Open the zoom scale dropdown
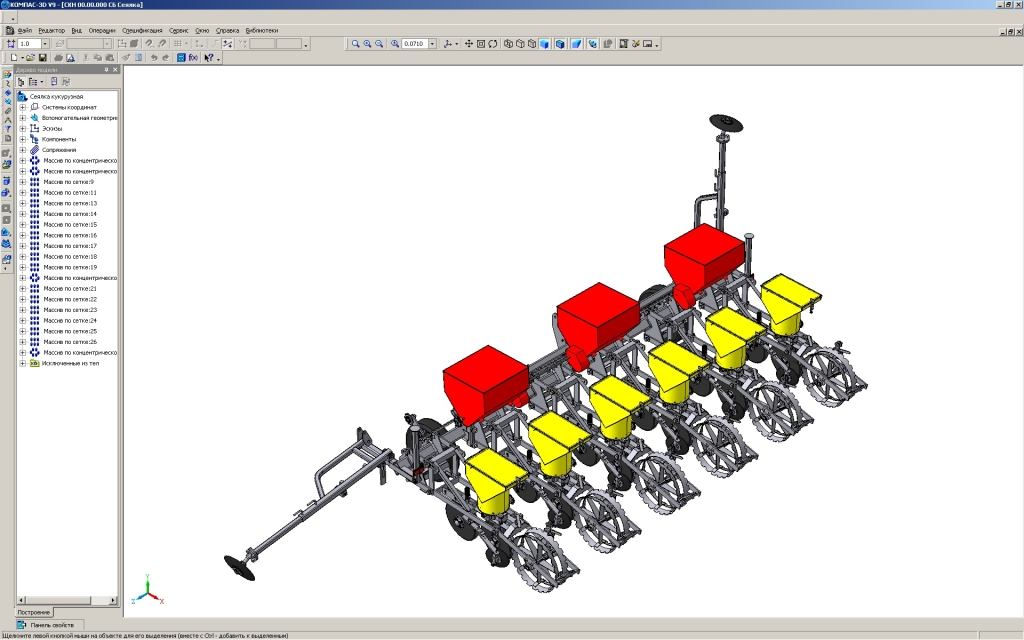Viewport: 1024px width, 640px height. click(432, 44)
